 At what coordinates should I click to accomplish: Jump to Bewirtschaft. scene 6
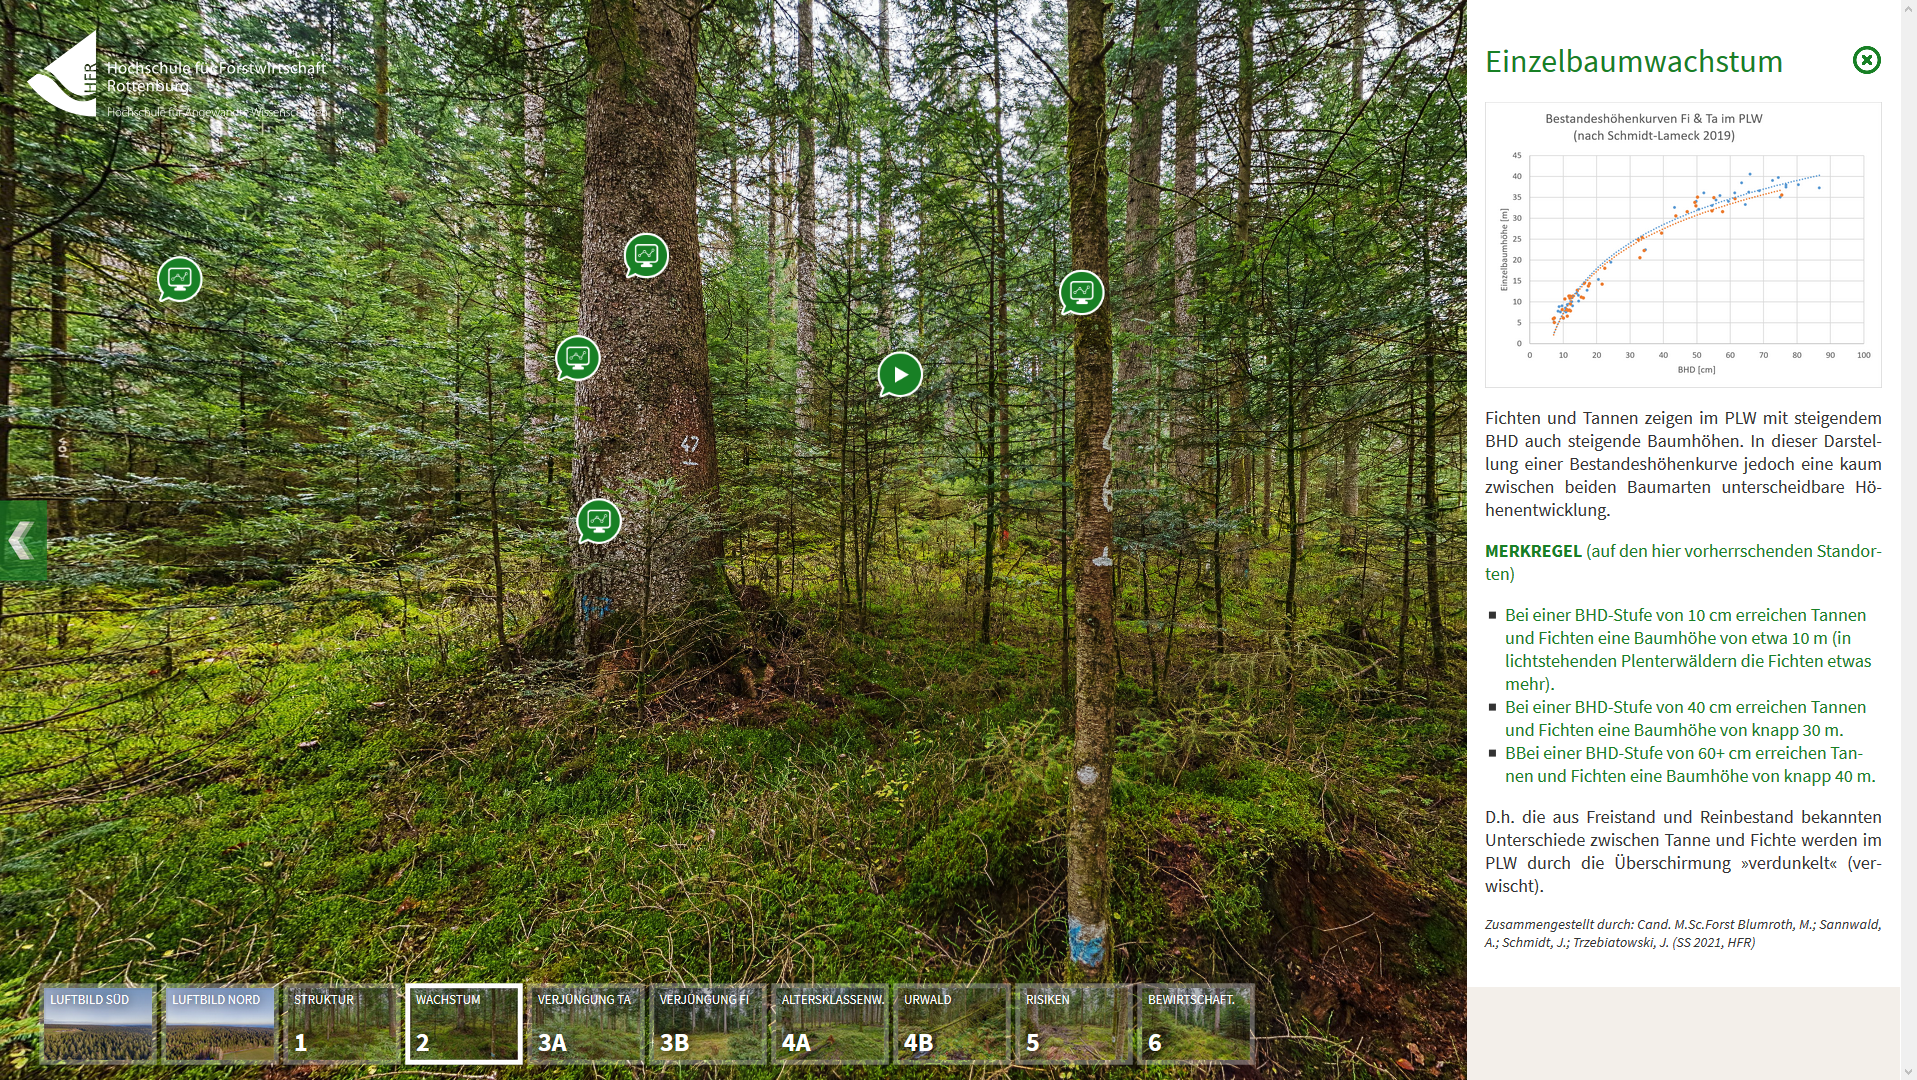[x=1196, y=1024]
